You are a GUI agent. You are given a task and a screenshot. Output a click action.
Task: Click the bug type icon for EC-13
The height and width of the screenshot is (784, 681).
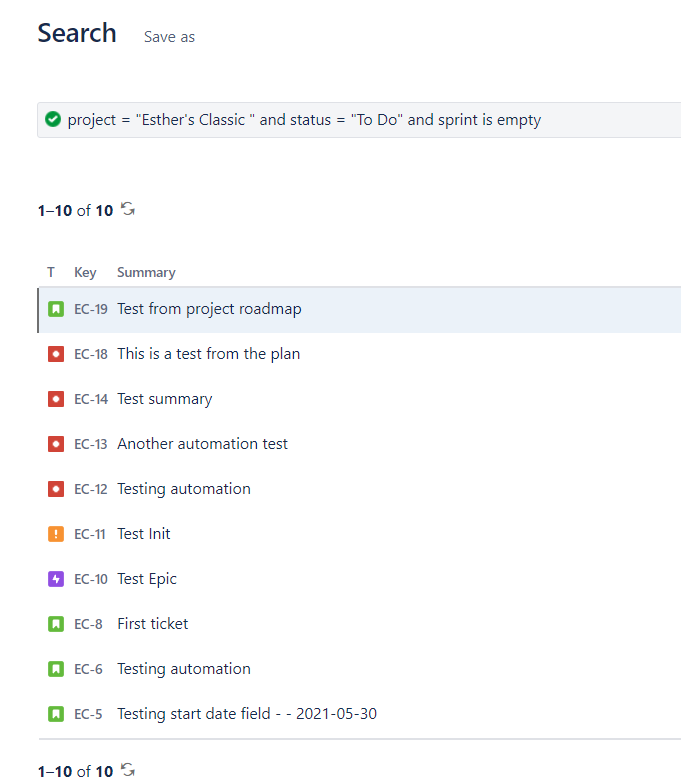point(56,444)
